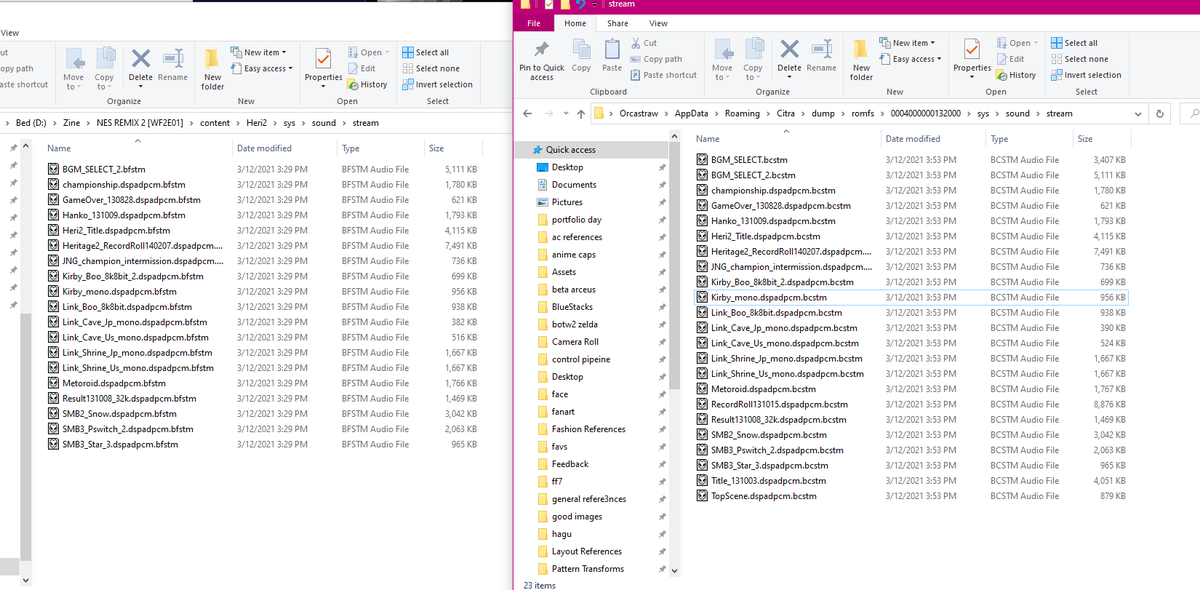Open Easy access dropdown in right window

(x=912, y=59)
